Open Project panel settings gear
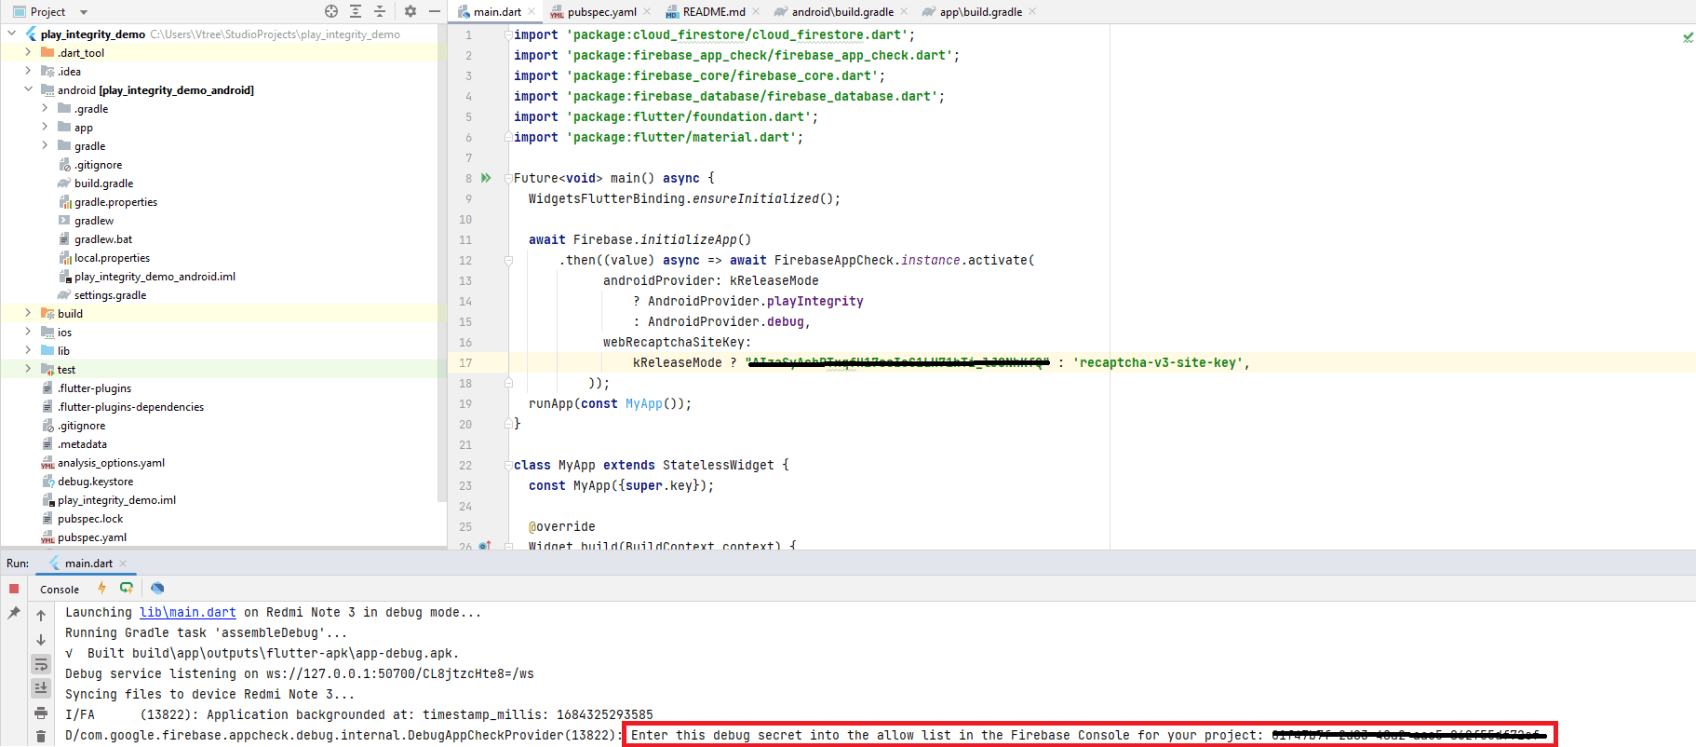The image size is (1696, 747). [410, 11]
